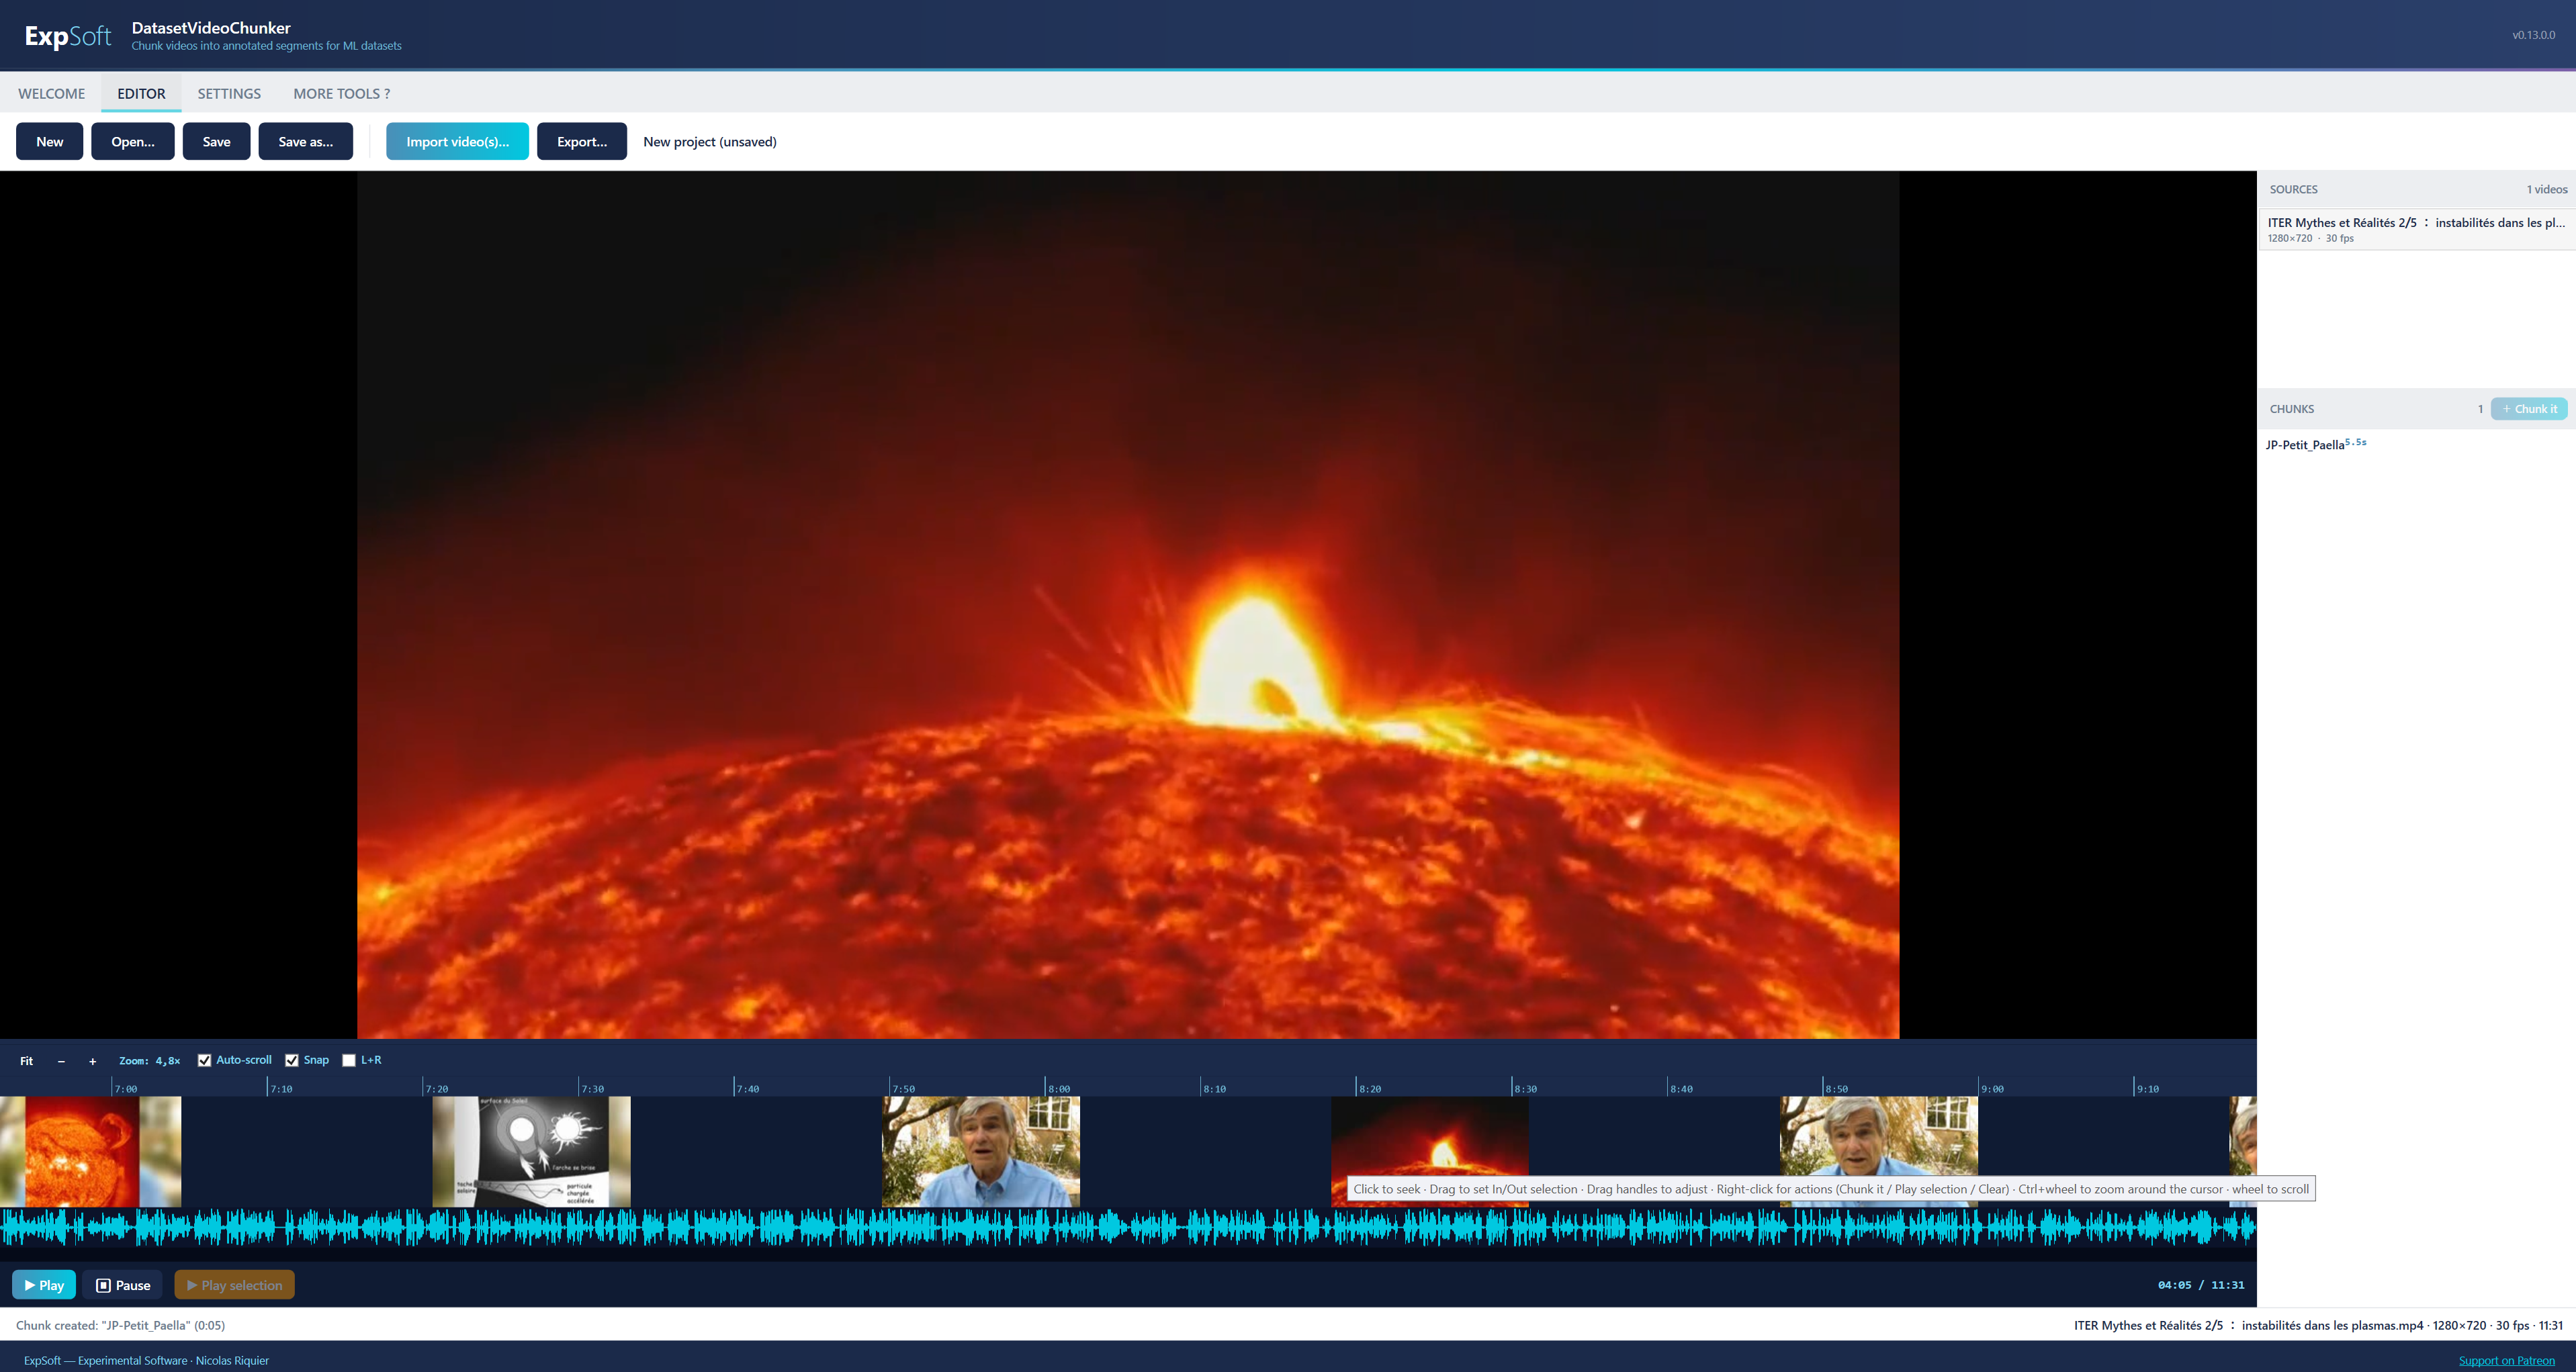Click the man thumbnail near 7:50
The image size is (2576, 1372).
[980, 1151]
